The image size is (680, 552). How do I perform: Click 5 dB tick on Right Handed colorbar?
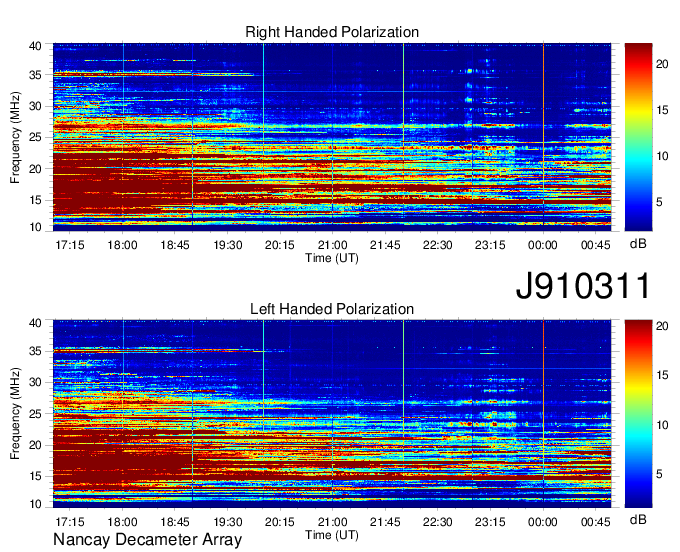tap(659, 202)
